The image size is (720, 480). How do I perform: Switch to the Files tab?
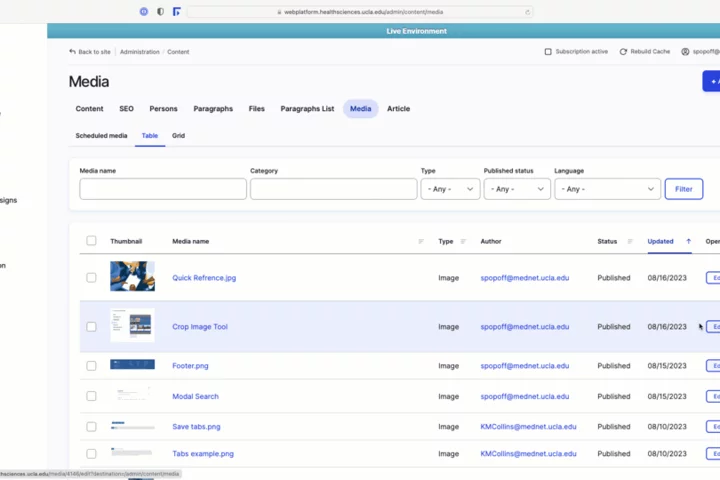(256, 108)
